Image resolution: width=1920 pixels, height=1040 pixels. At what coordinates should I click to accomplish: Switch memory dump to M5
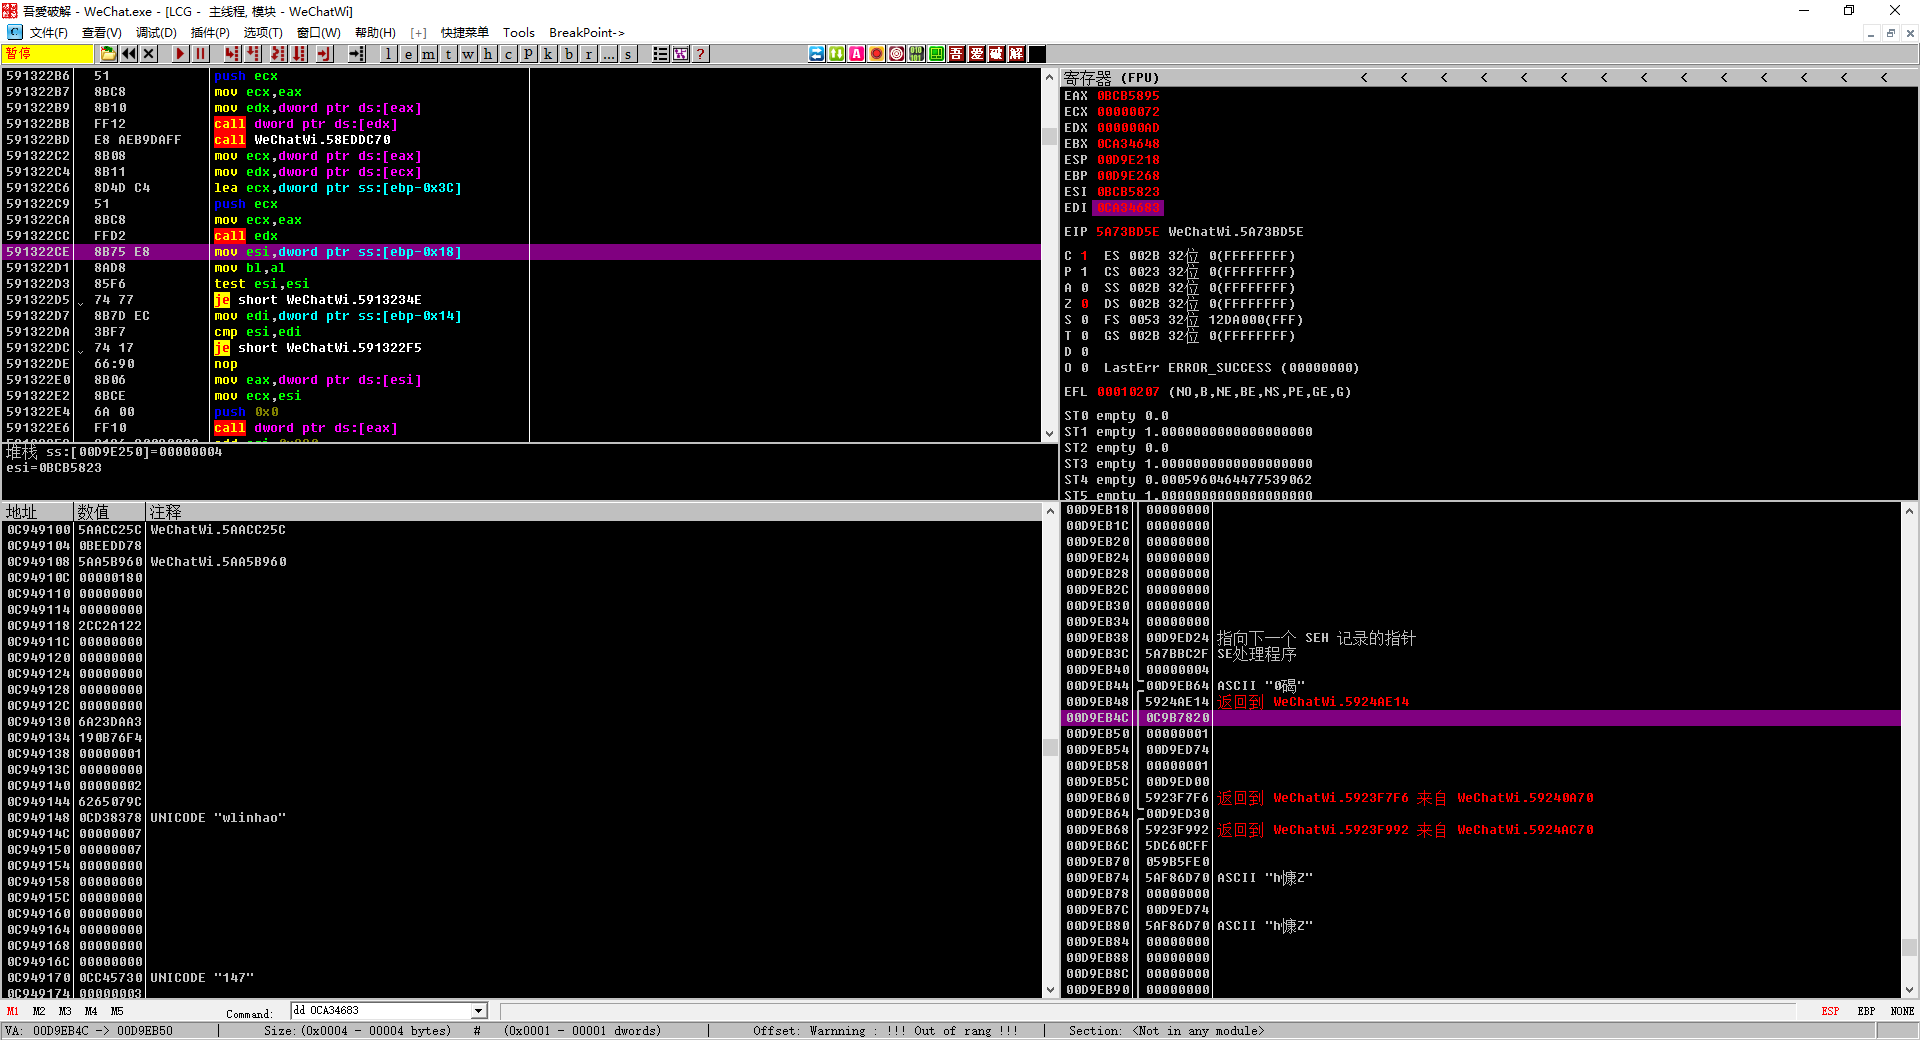click(x=117, y=1011)
